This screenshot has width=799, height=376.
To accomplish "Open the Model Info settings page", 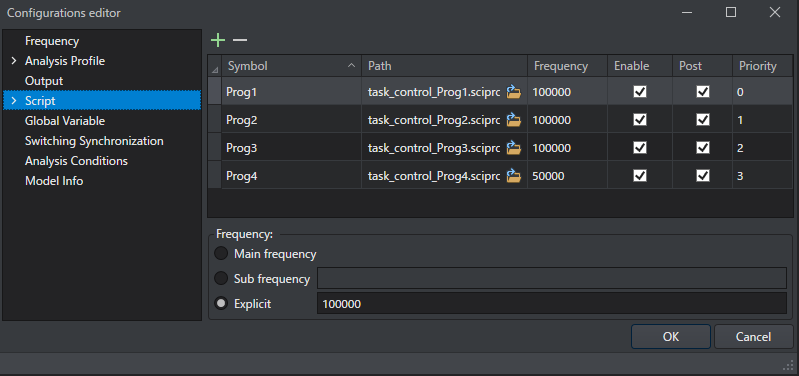I will pyautogui.click(x=54, y=181).
